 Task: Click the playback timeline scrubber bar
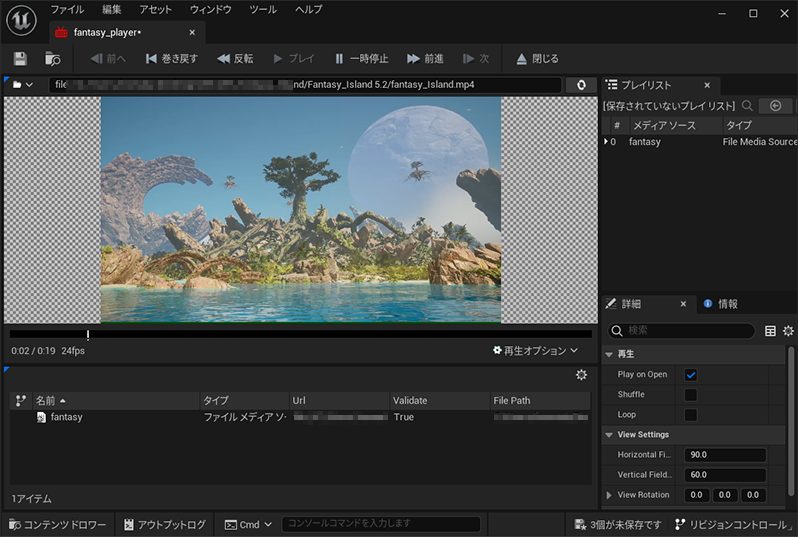[x=300, y=334]
